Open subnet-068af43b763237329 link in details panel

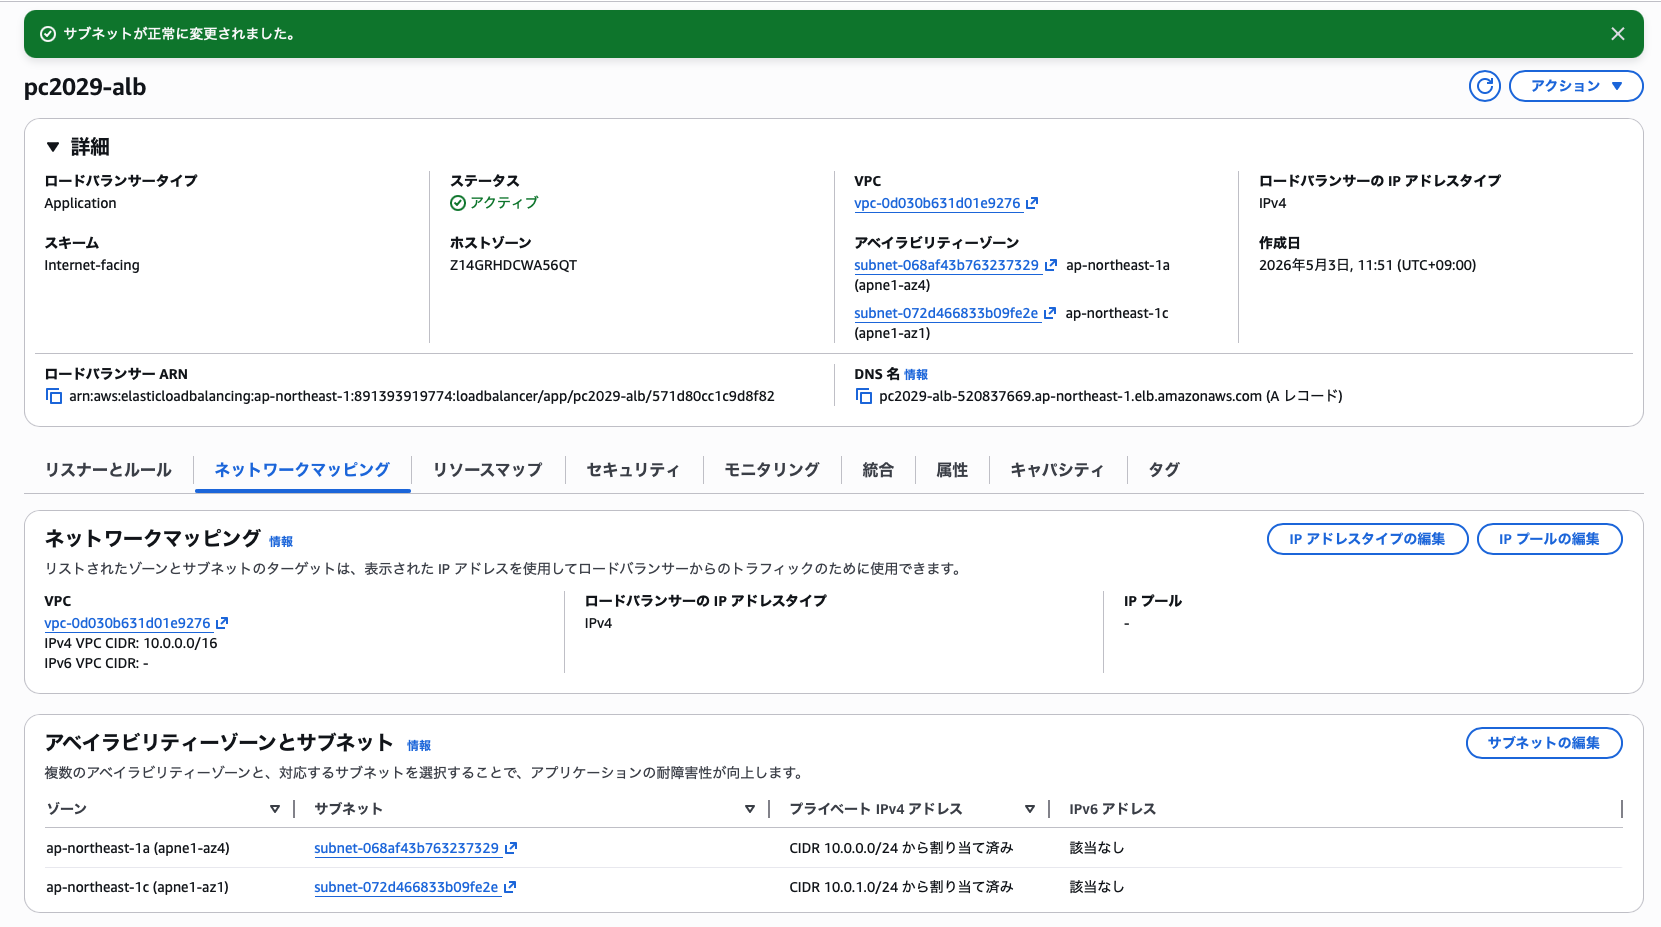coord(946,265)
